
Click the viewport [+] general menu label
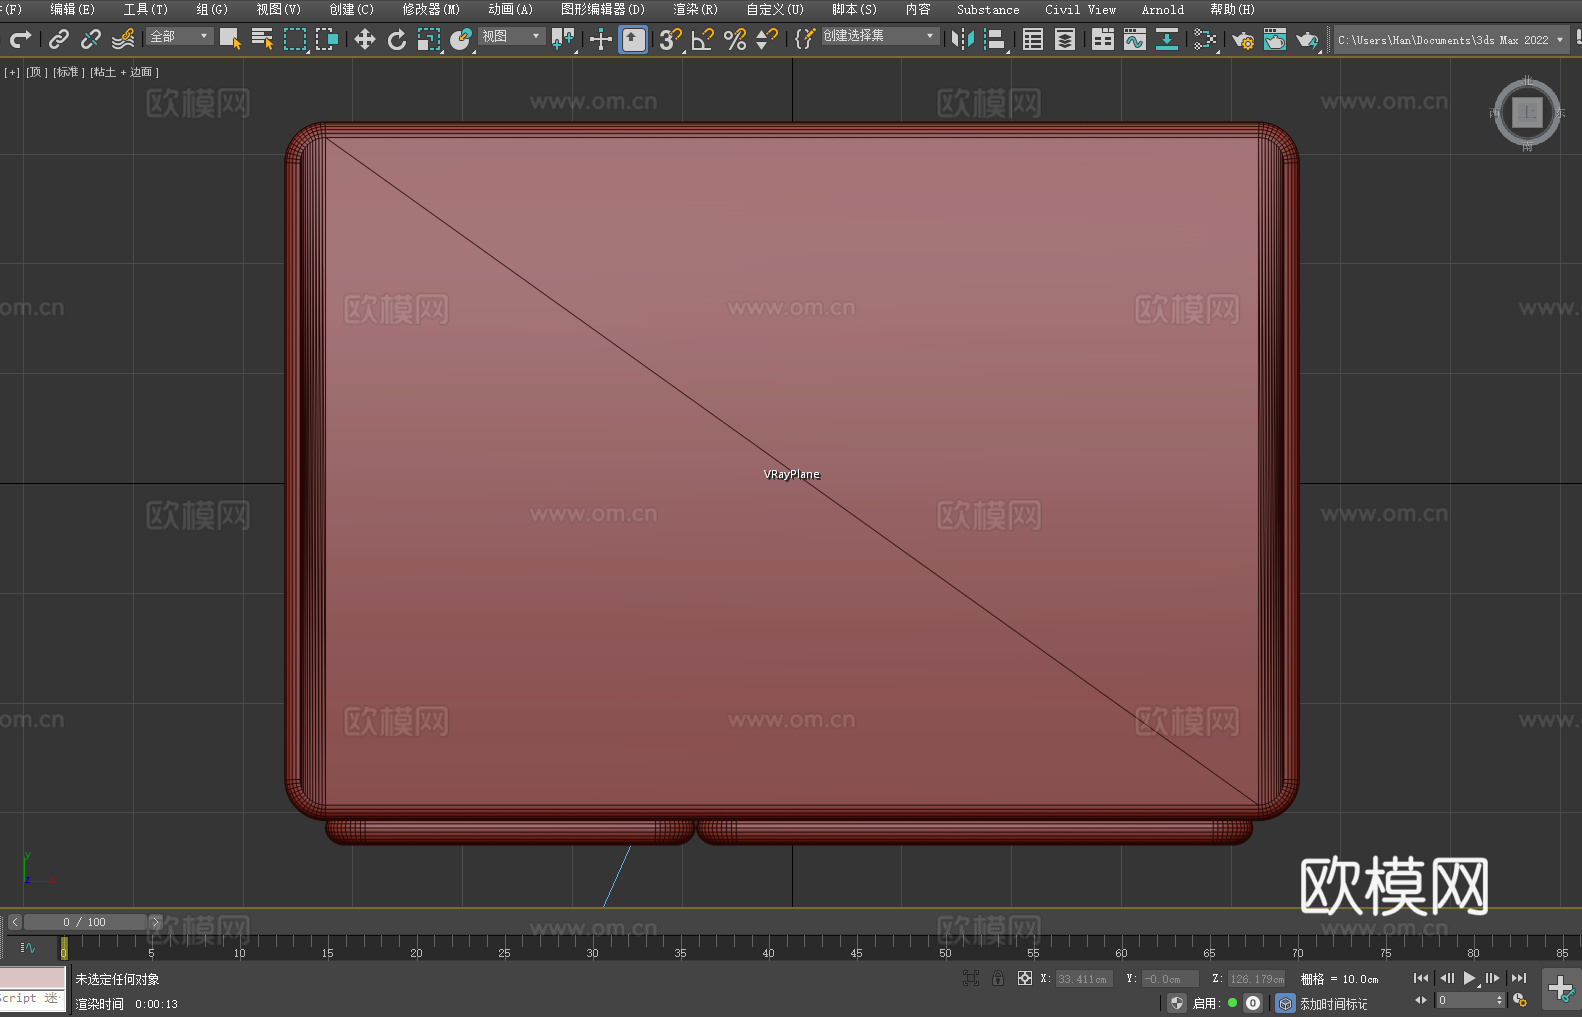click(12, 72)
